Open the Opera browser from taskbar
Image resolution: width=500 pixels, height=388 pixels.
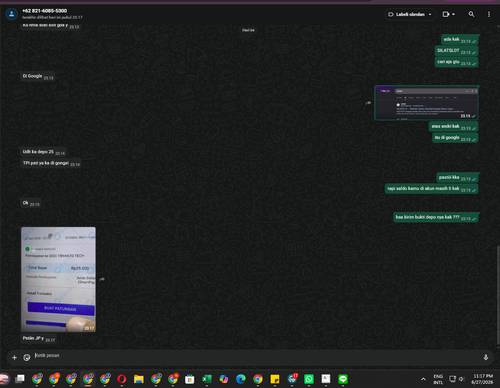point(122,379)
